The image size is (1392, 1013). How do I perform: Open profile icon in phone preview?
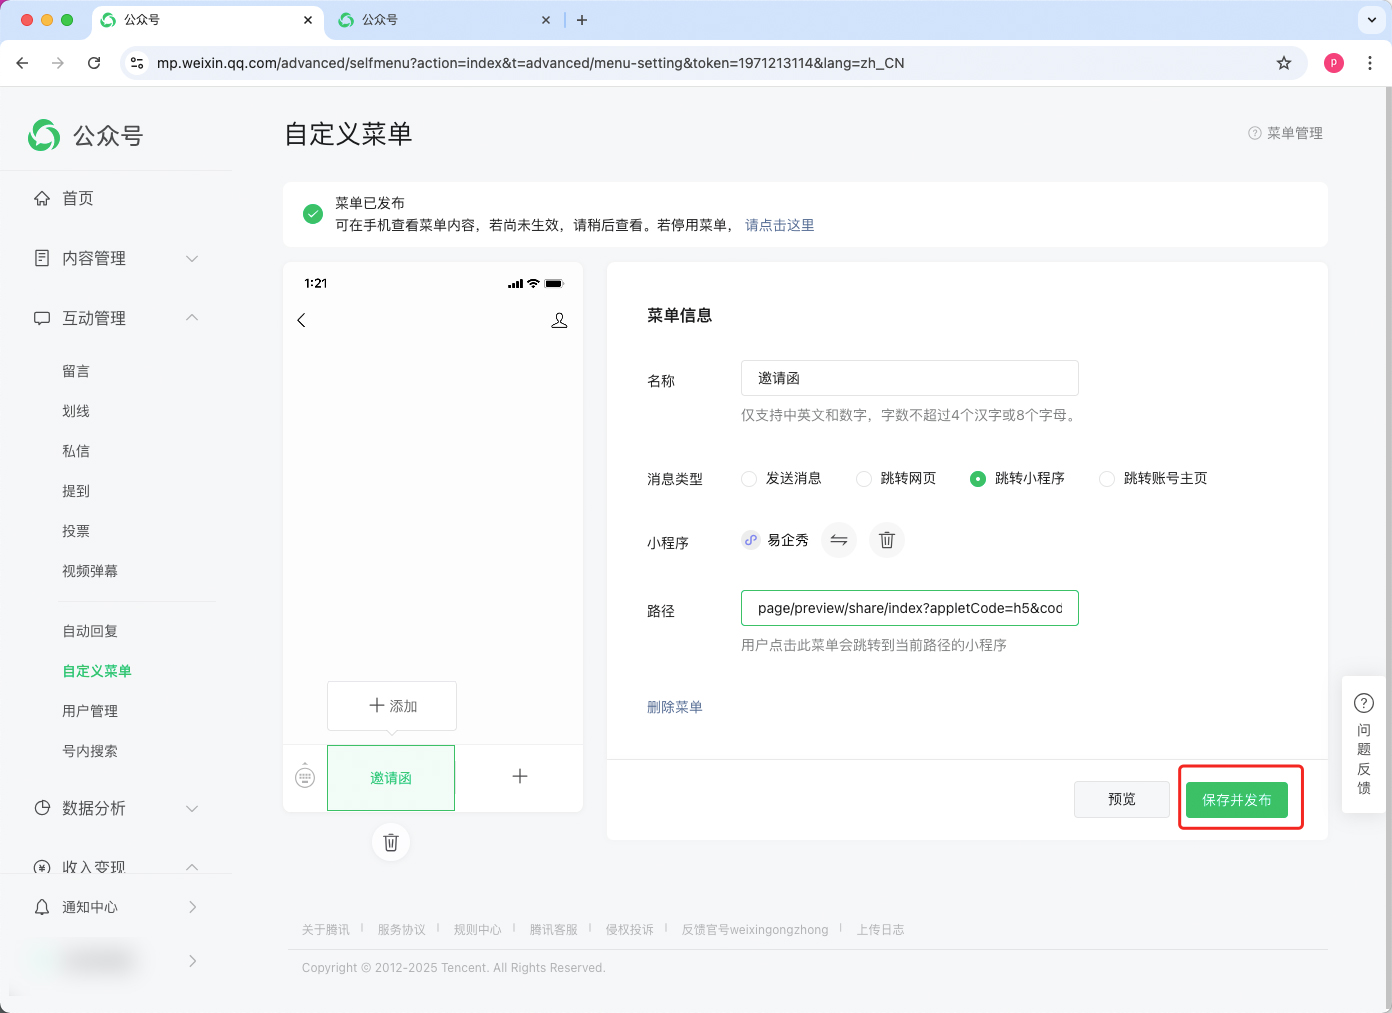pos(559,320)
